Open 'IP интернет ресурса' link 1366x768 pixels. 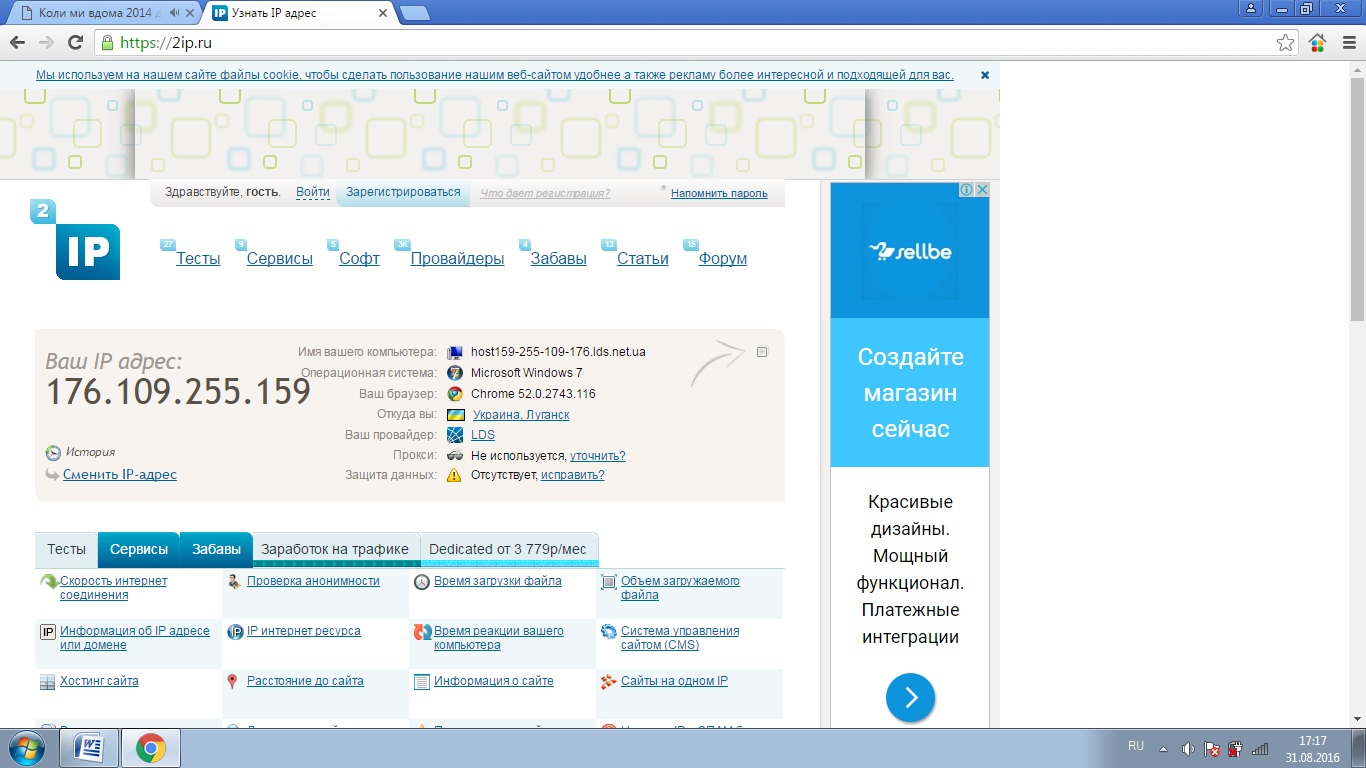click(304, 631)
